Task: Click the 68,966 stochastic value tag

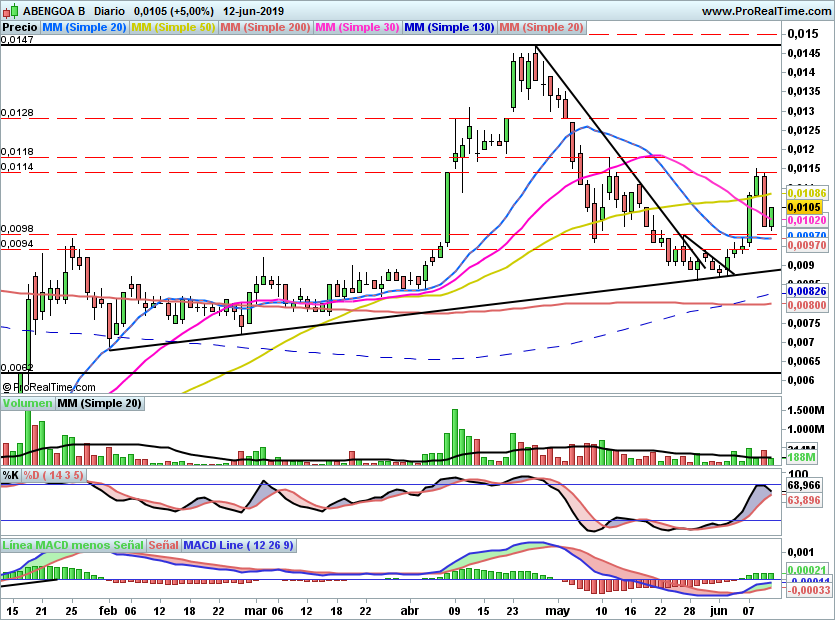Action: (x=805, y=485)
